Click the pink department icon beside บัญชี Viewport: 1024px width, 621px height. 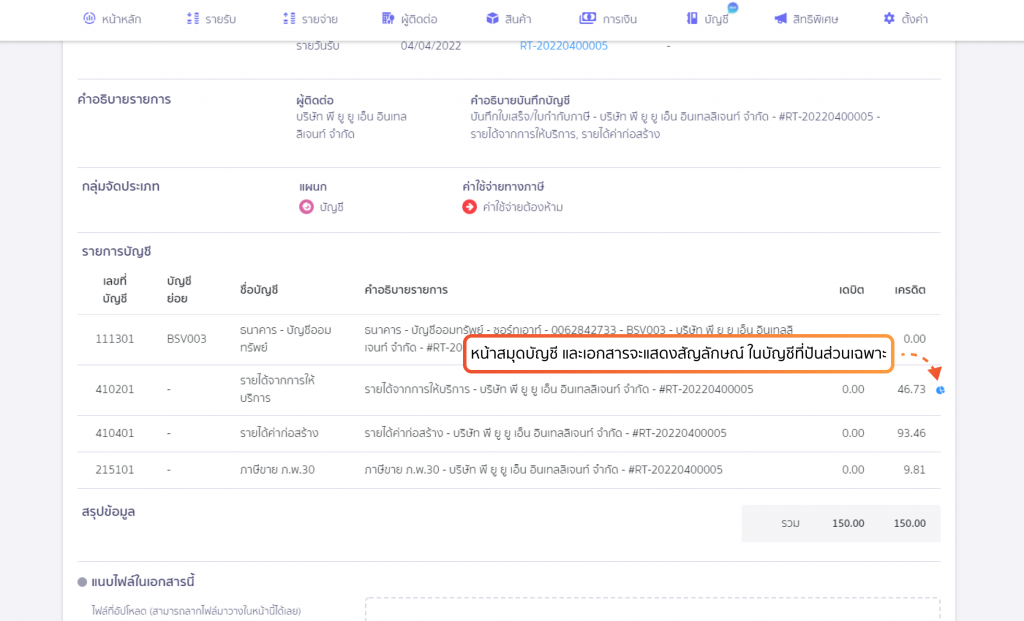pos(306,207)
